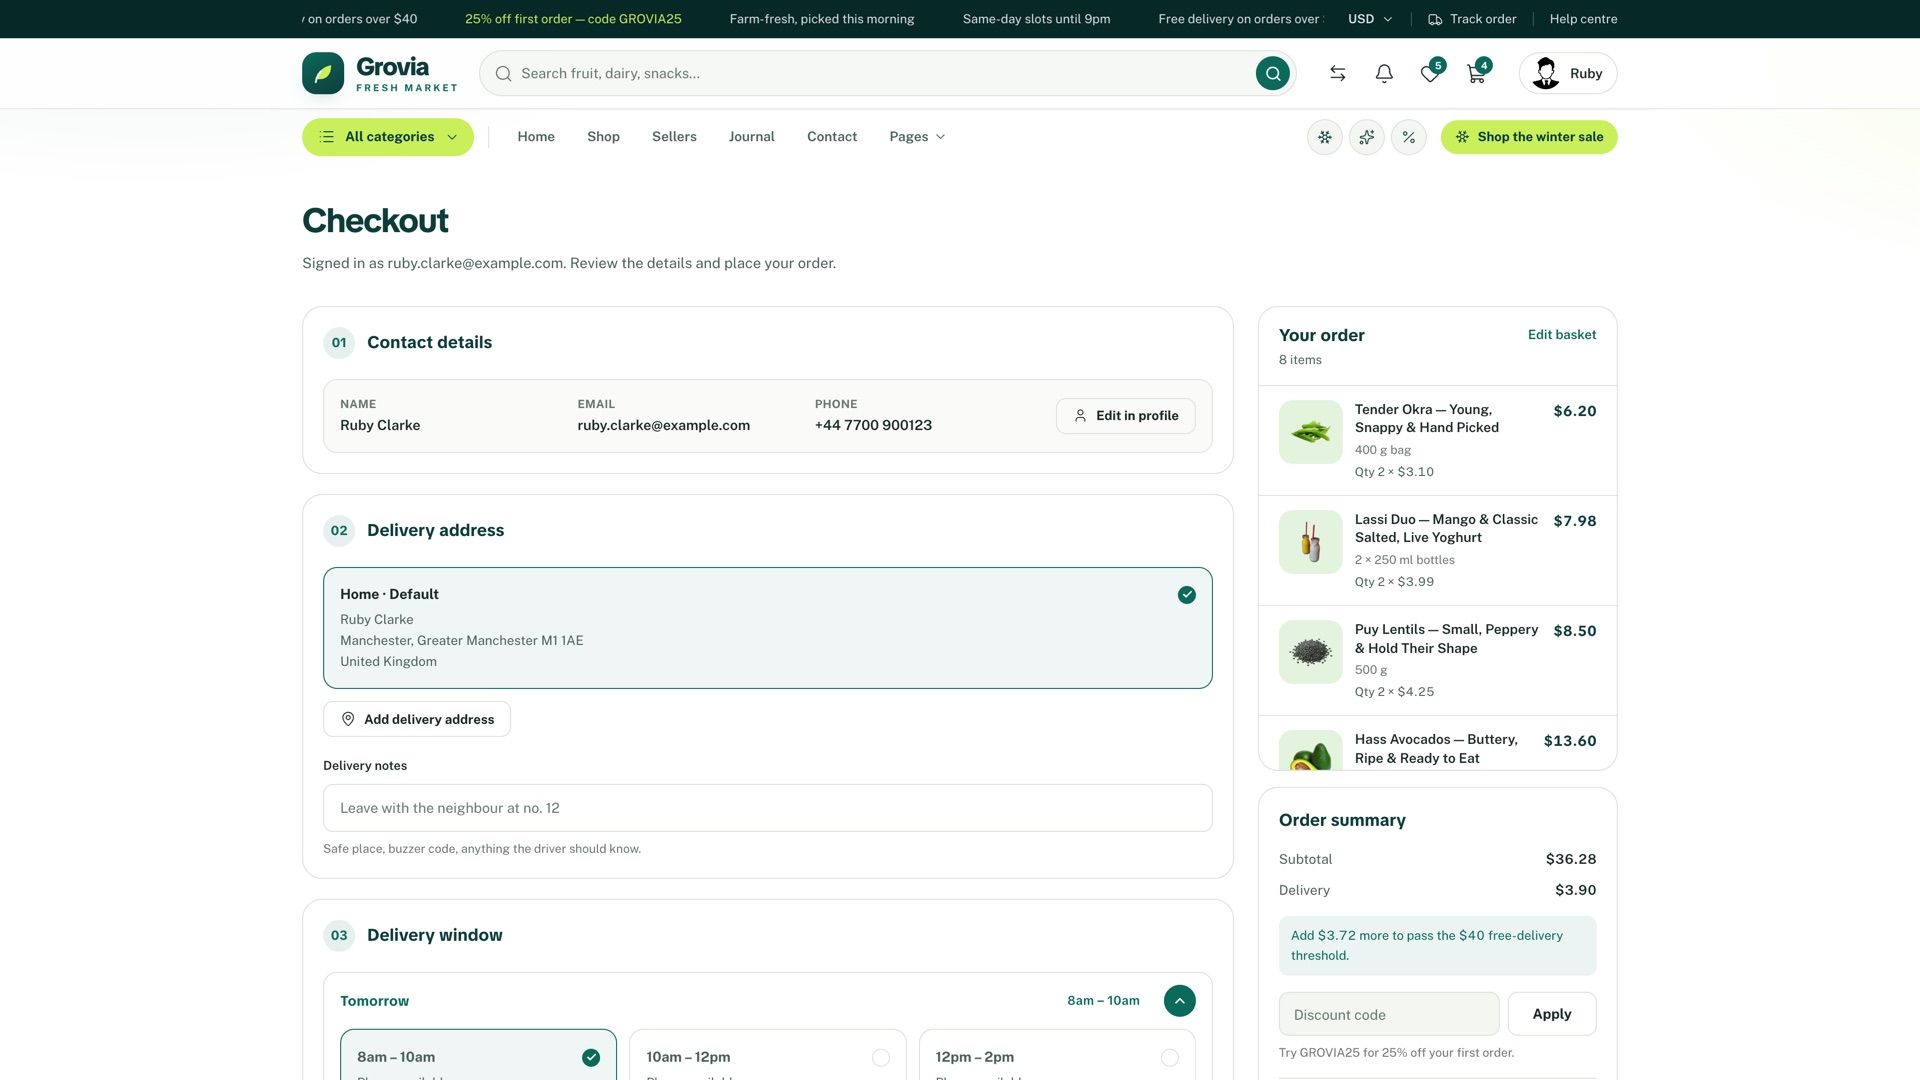Open the Help centre link
Image resolution: width=1920 pixels, height=1080 pixels.
(x=1583, y=19)
